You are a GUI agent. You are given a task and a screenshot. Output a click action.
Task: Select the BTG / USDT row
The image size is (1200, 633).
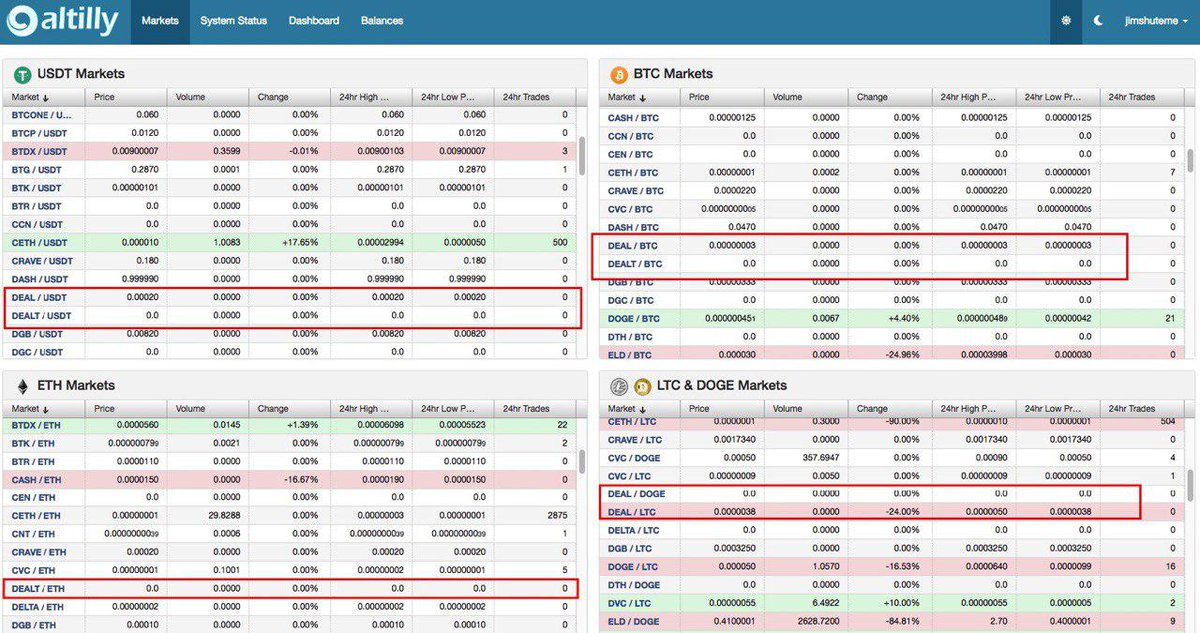tap(290, 169)
